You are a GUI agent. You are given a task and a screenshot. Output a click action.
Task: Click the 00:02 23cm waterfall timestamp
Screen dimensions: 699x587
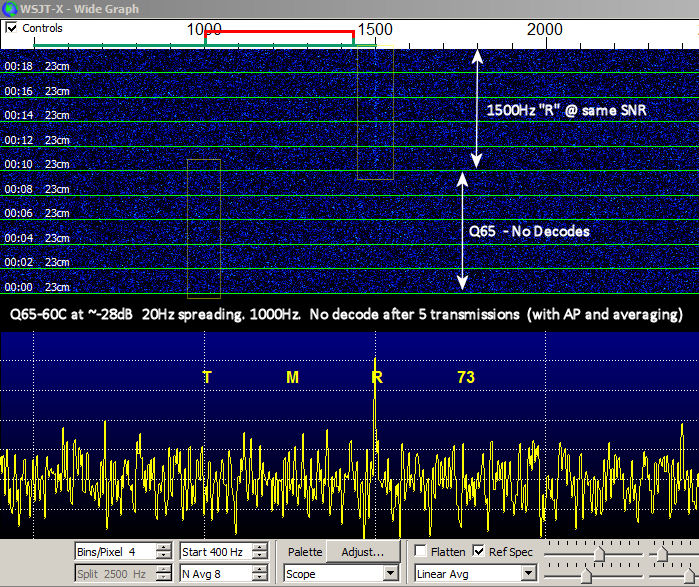[37, 263]
